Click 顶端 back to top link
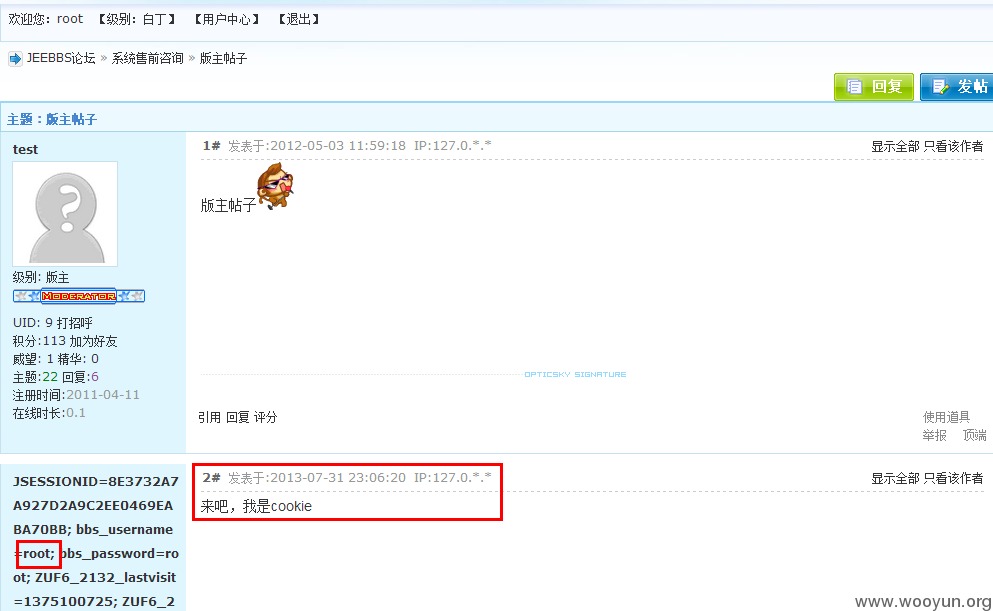Screen dimensions: 993x611 click(x=975, y=435)
